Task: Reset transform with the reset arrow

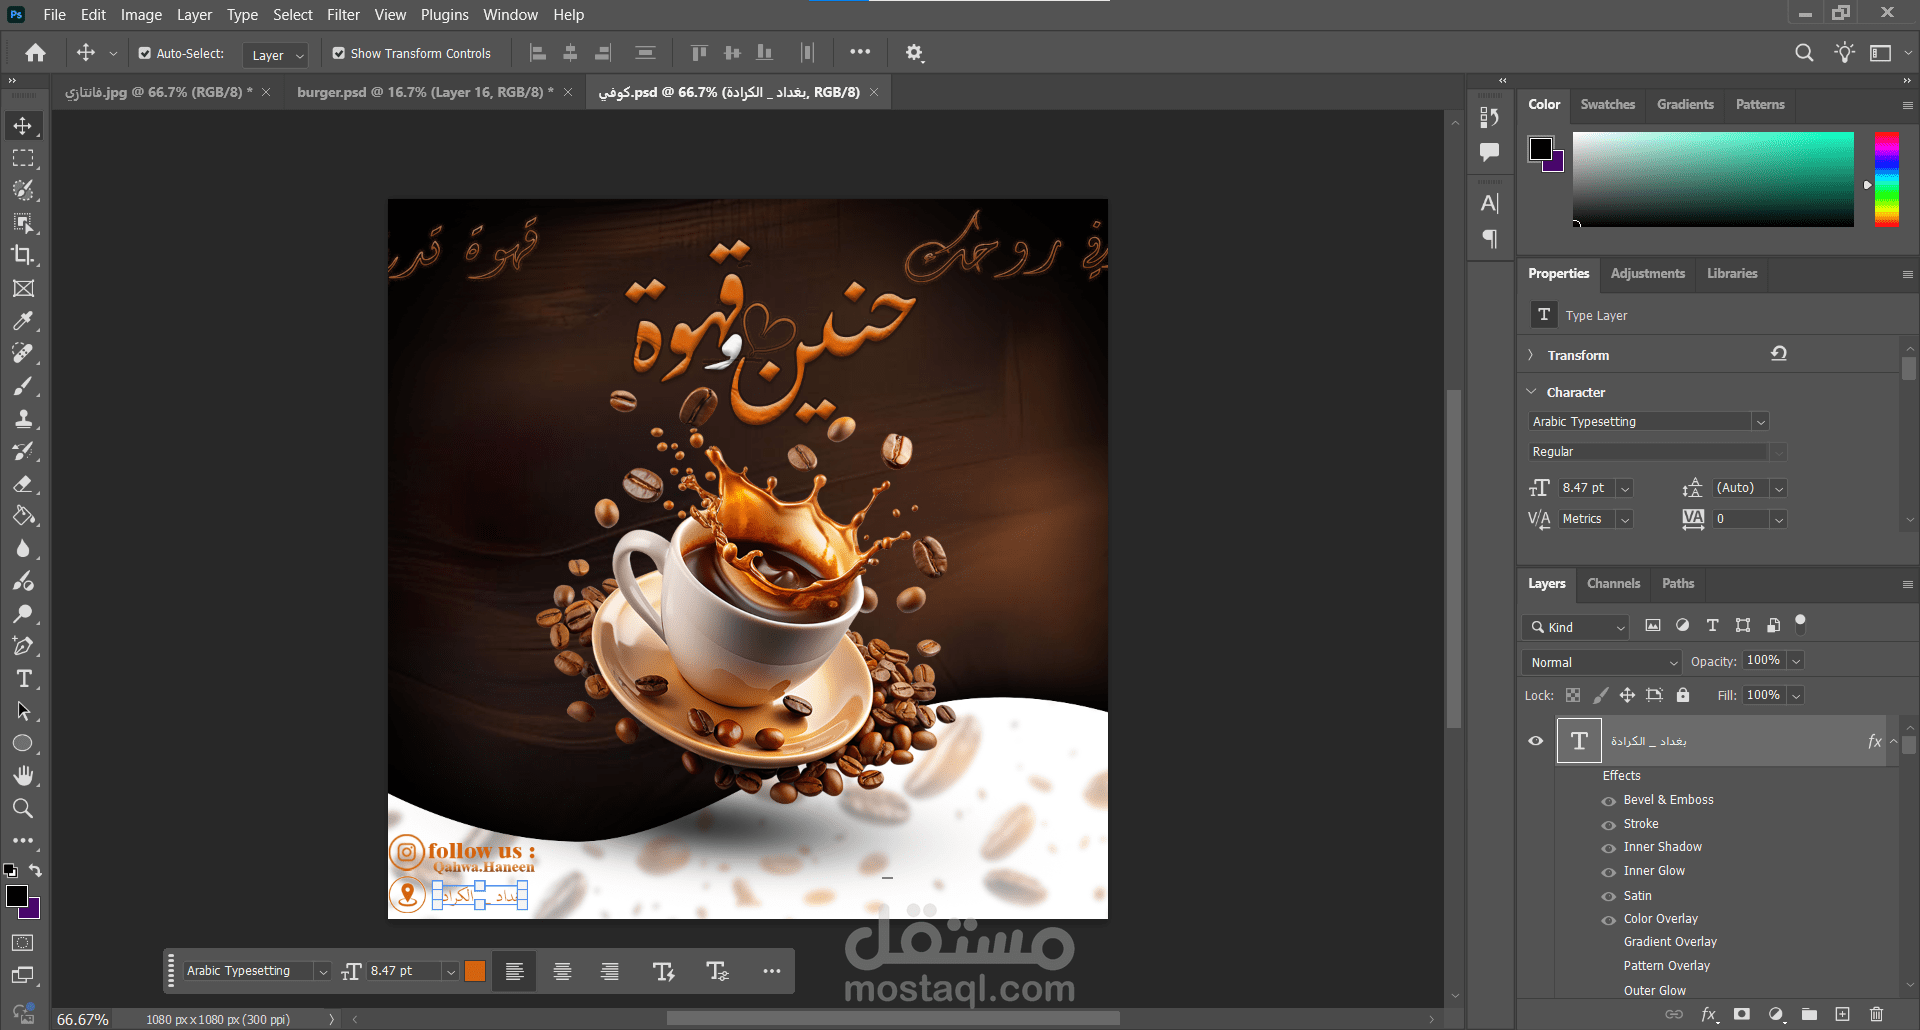Action: tap(1778, 354)
